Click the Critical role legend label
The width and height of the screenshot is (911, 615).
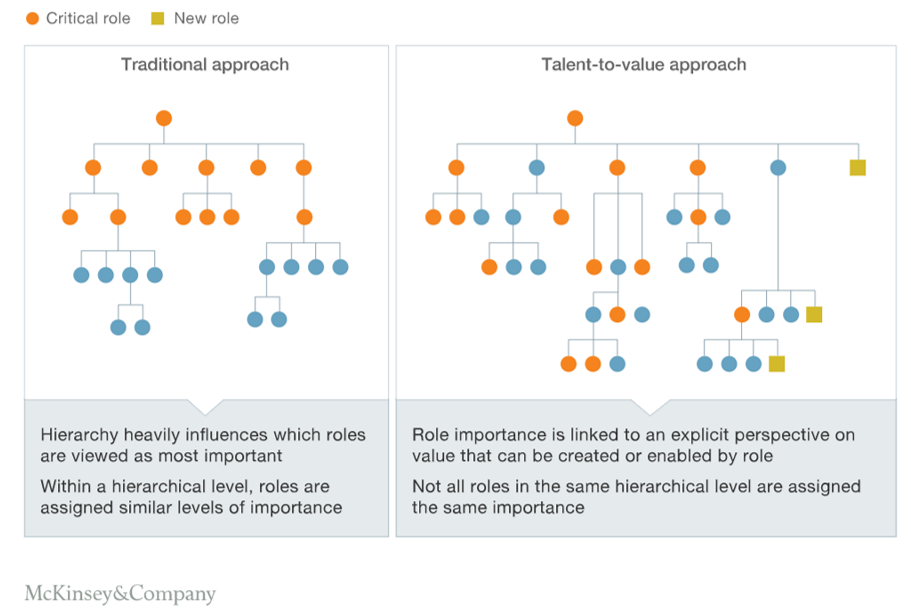pos(88,18)
